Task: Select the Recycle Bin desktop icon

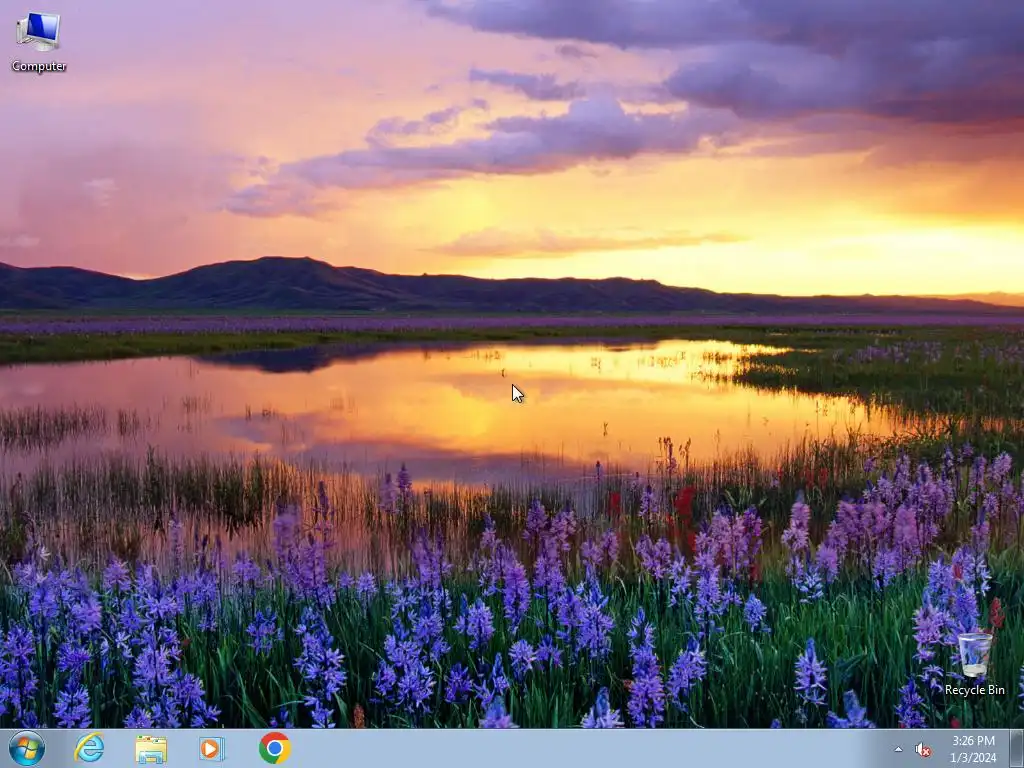Action: [974, 663]
